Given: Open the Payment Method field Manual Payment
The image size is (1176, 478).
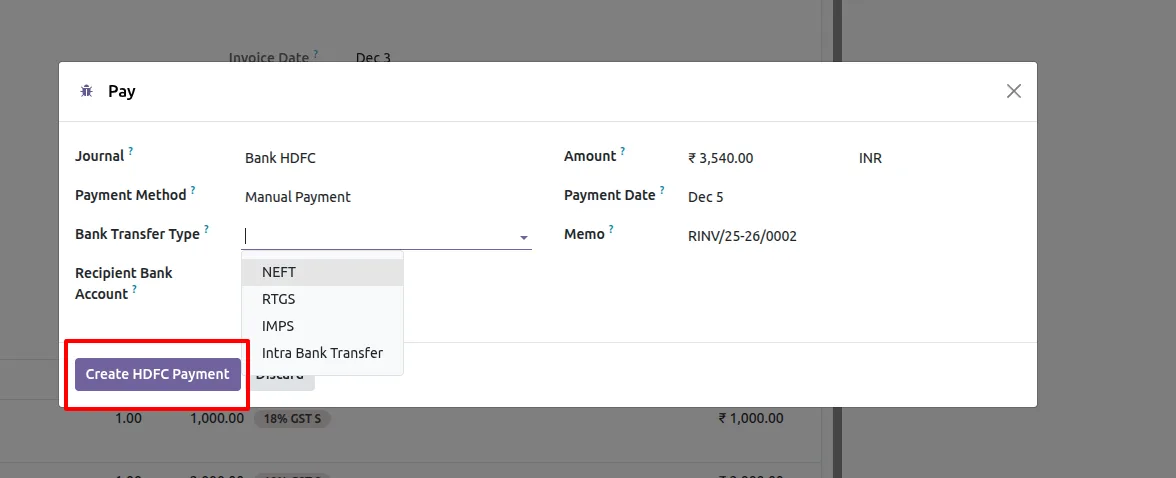Looking at the screenshot, I should pos(298,197).
